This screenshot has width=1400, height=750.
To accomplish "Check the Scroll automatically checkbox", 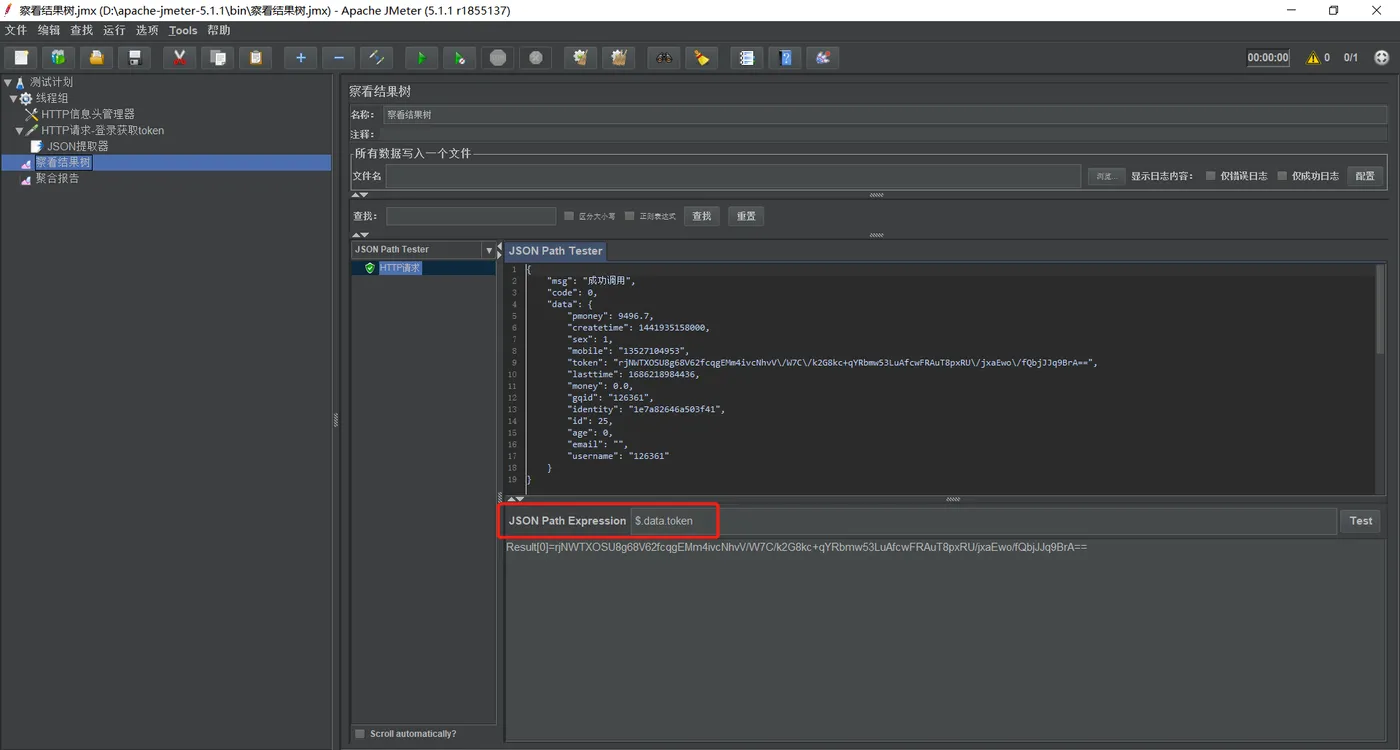I will pyautogui.click(x=360, y=734).
